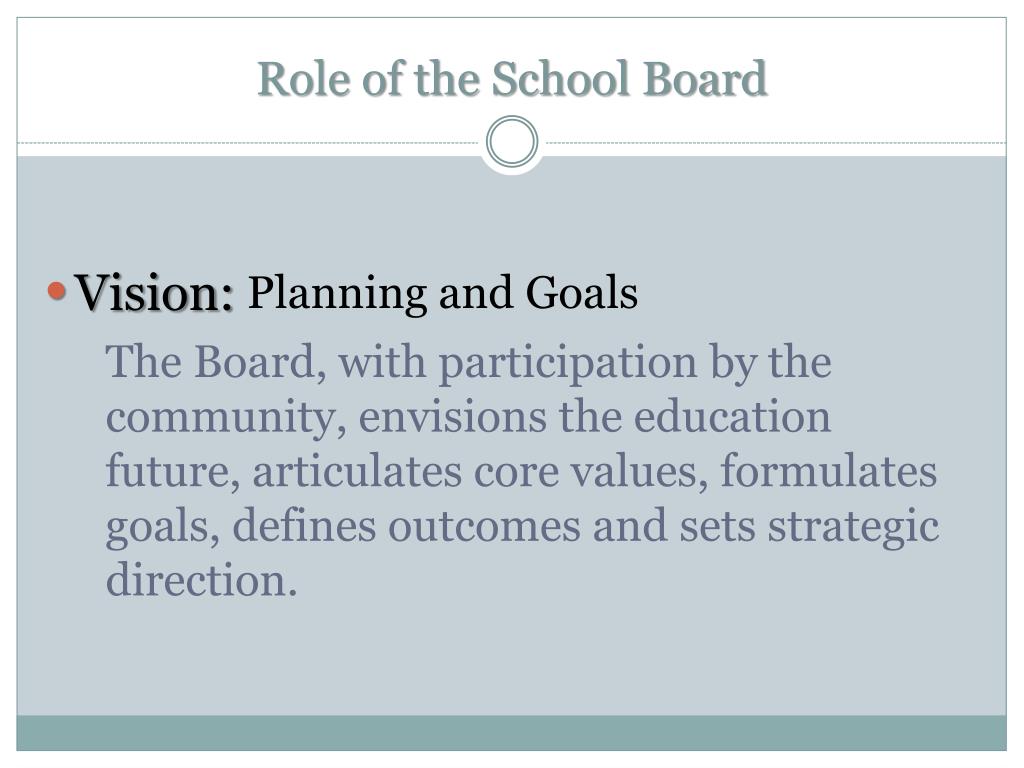Select the slide title Role of the School Board

[x=512, y=78]
